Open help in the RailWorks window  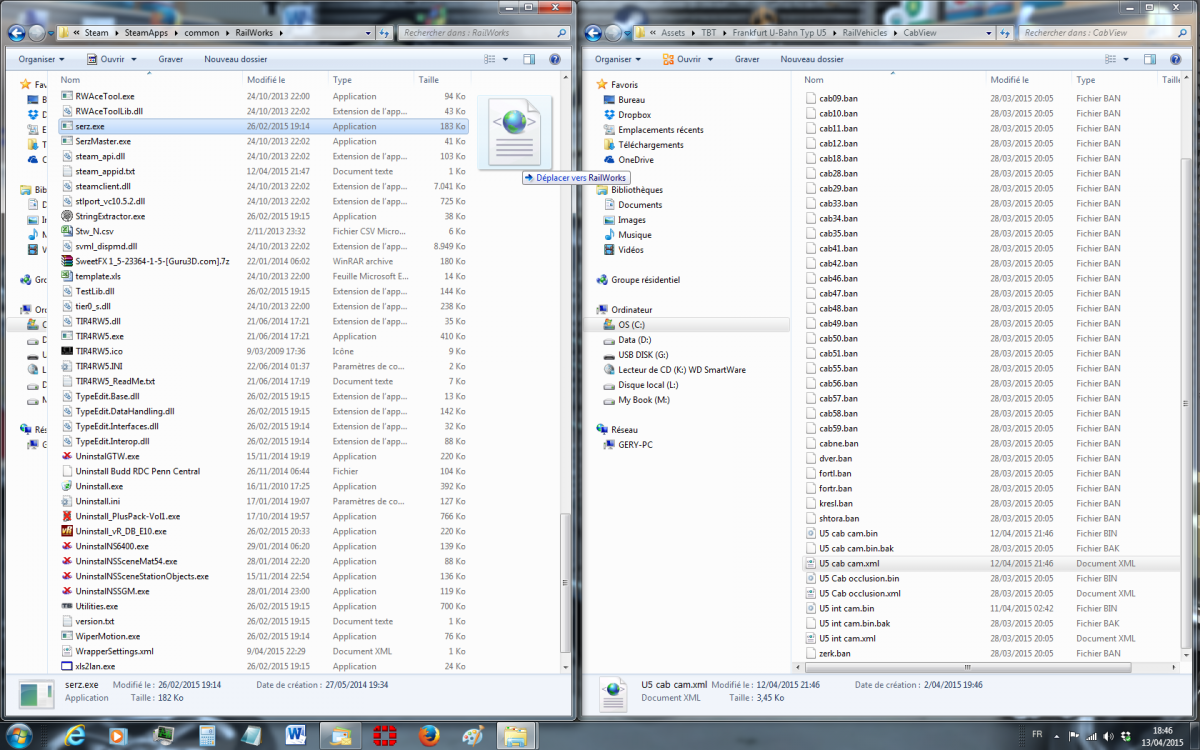click(553, 59)
